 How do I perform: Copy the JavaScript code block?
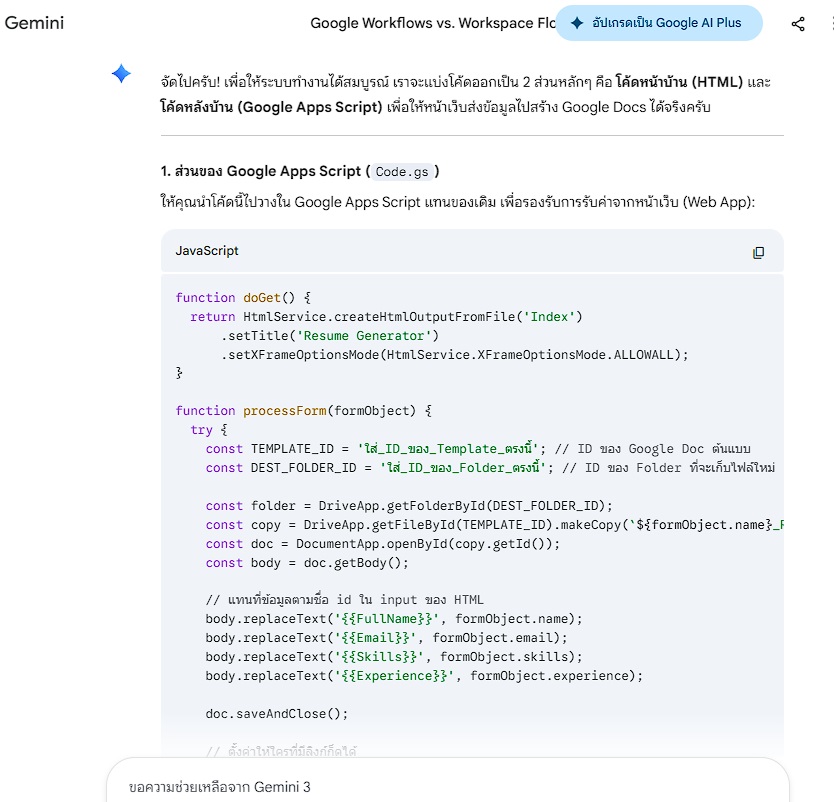click(x=758, y=252)
